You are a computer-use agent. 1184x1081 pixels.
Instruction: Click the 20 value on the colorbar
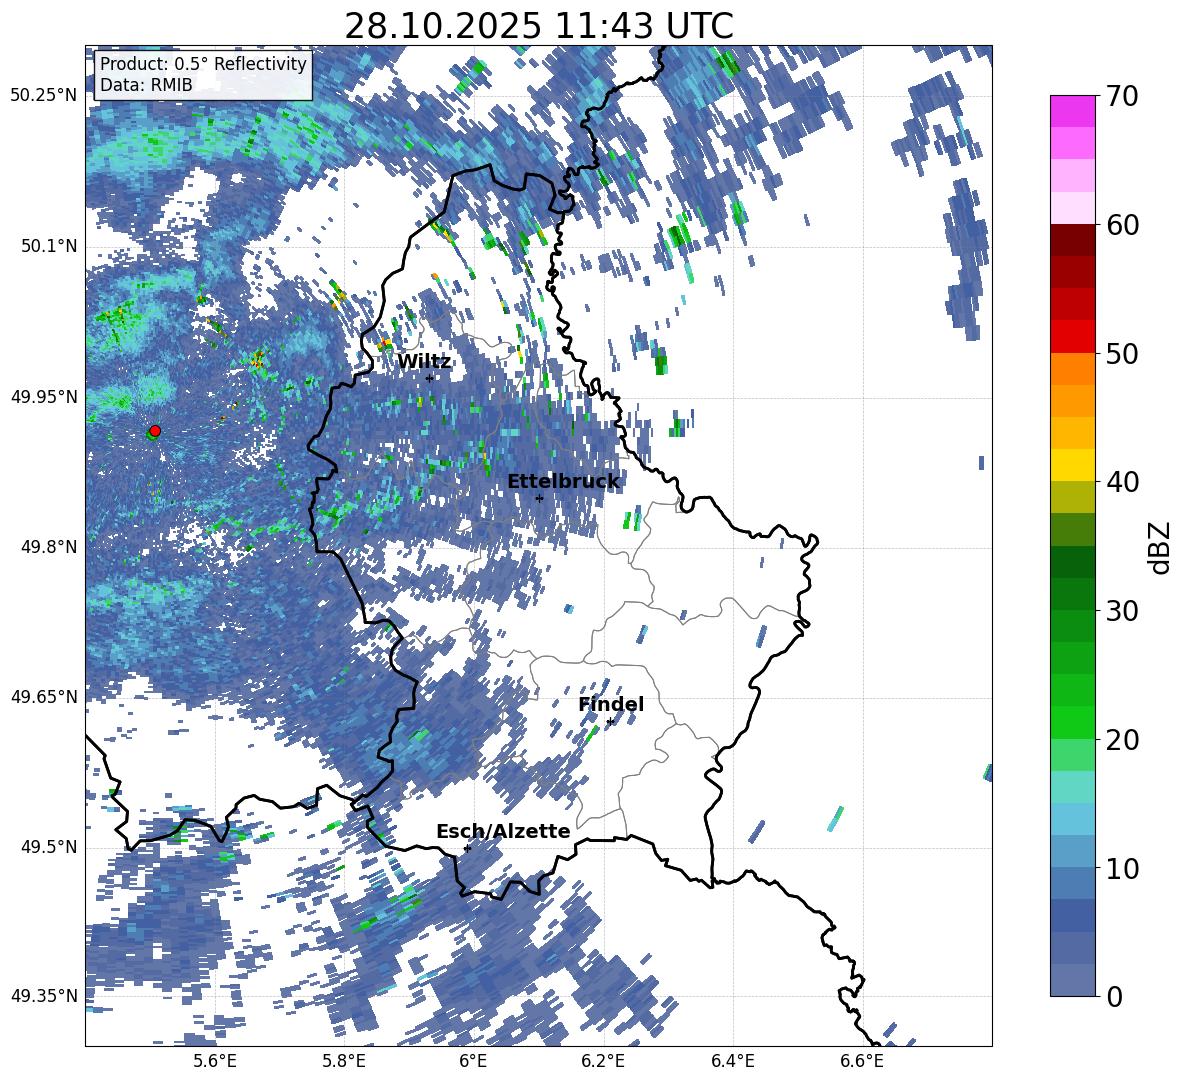pyautogui.click(x=1122, y=740)
